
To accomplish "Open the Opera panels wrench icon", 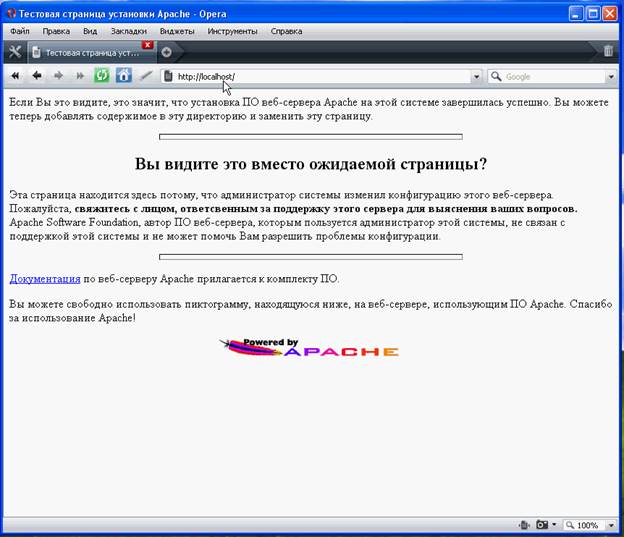I will [x=15, y=52].
